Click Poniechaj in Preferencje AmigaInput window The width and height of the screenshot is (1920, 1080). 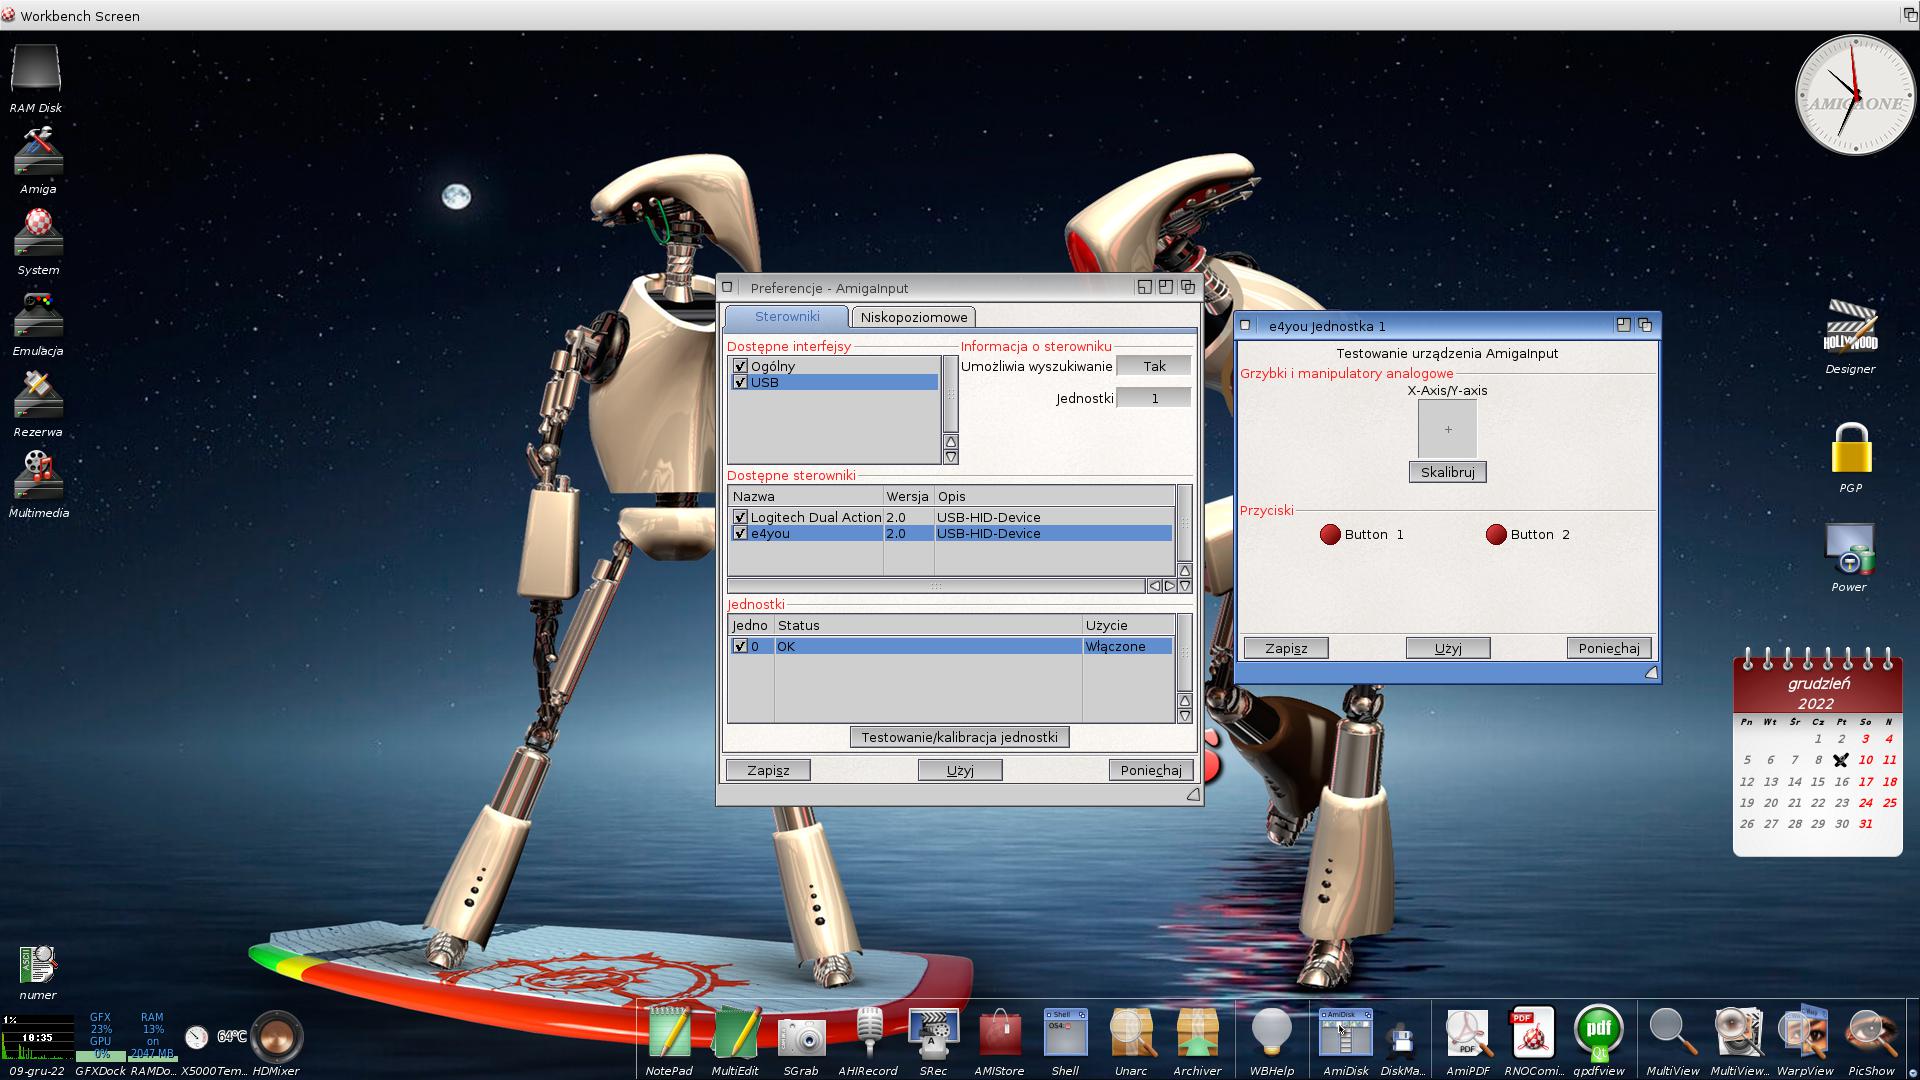coord(1151,770)
